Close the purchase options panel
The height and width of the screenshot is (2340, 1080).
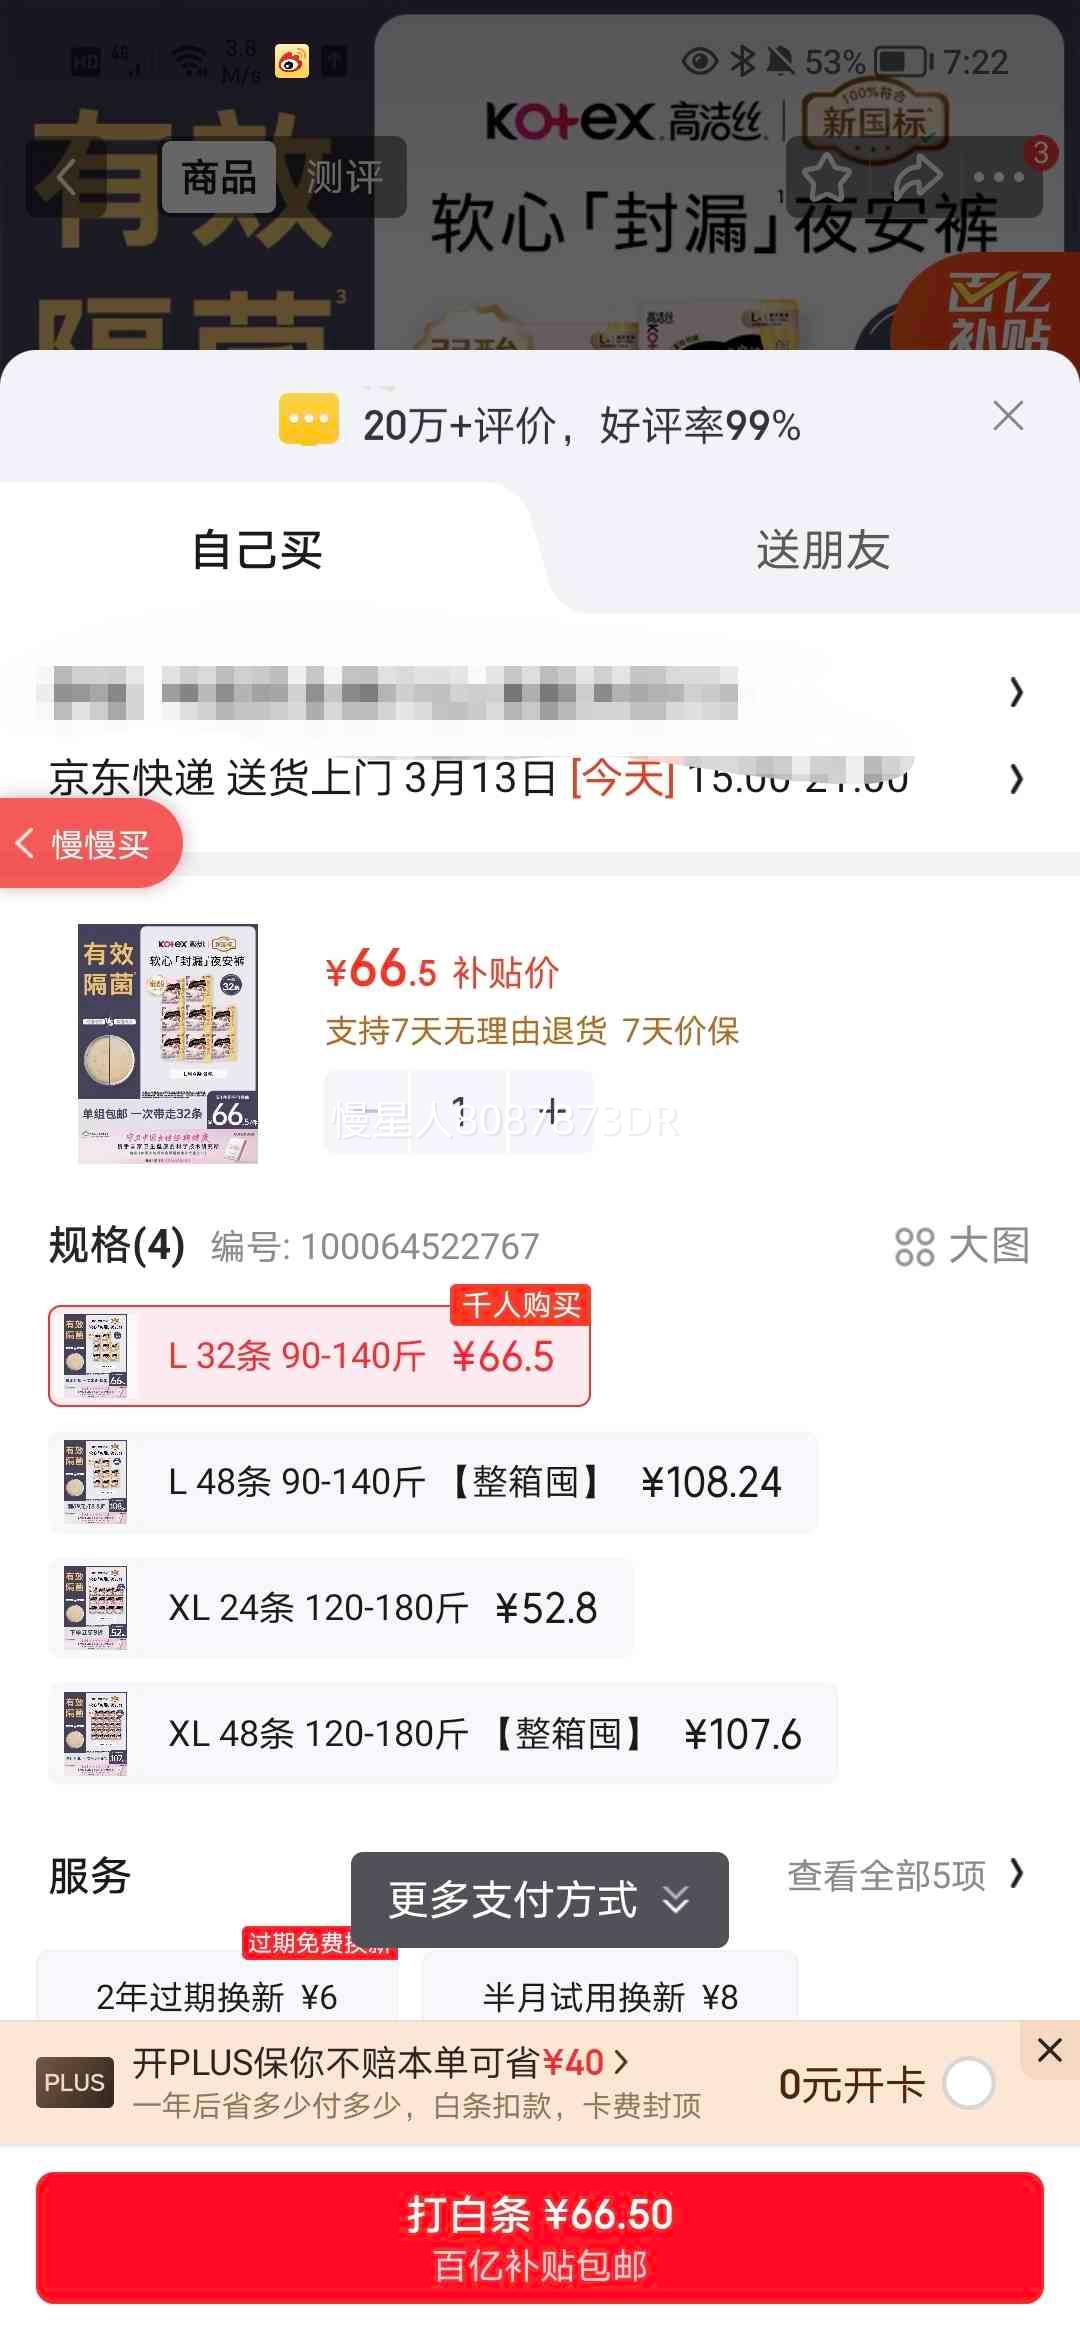coord(1008,415)
